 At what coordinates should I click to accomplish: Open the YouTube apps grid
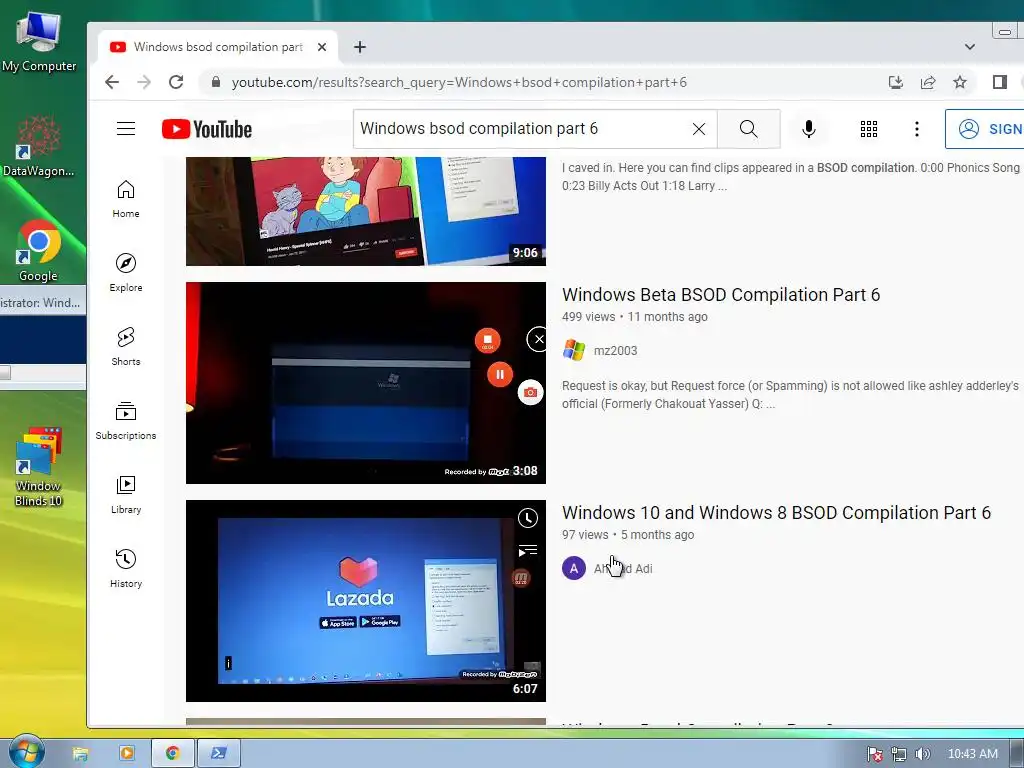pos(869,129)
